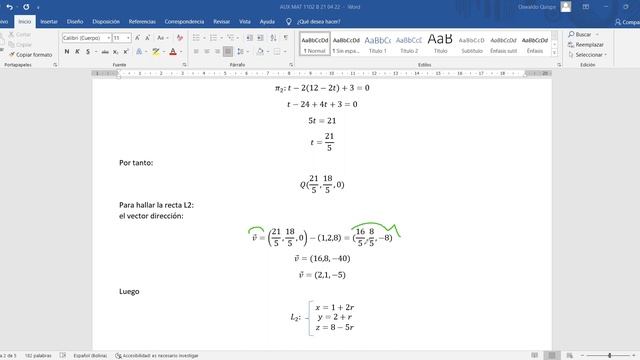Click the text effects icon

[139, 52]
